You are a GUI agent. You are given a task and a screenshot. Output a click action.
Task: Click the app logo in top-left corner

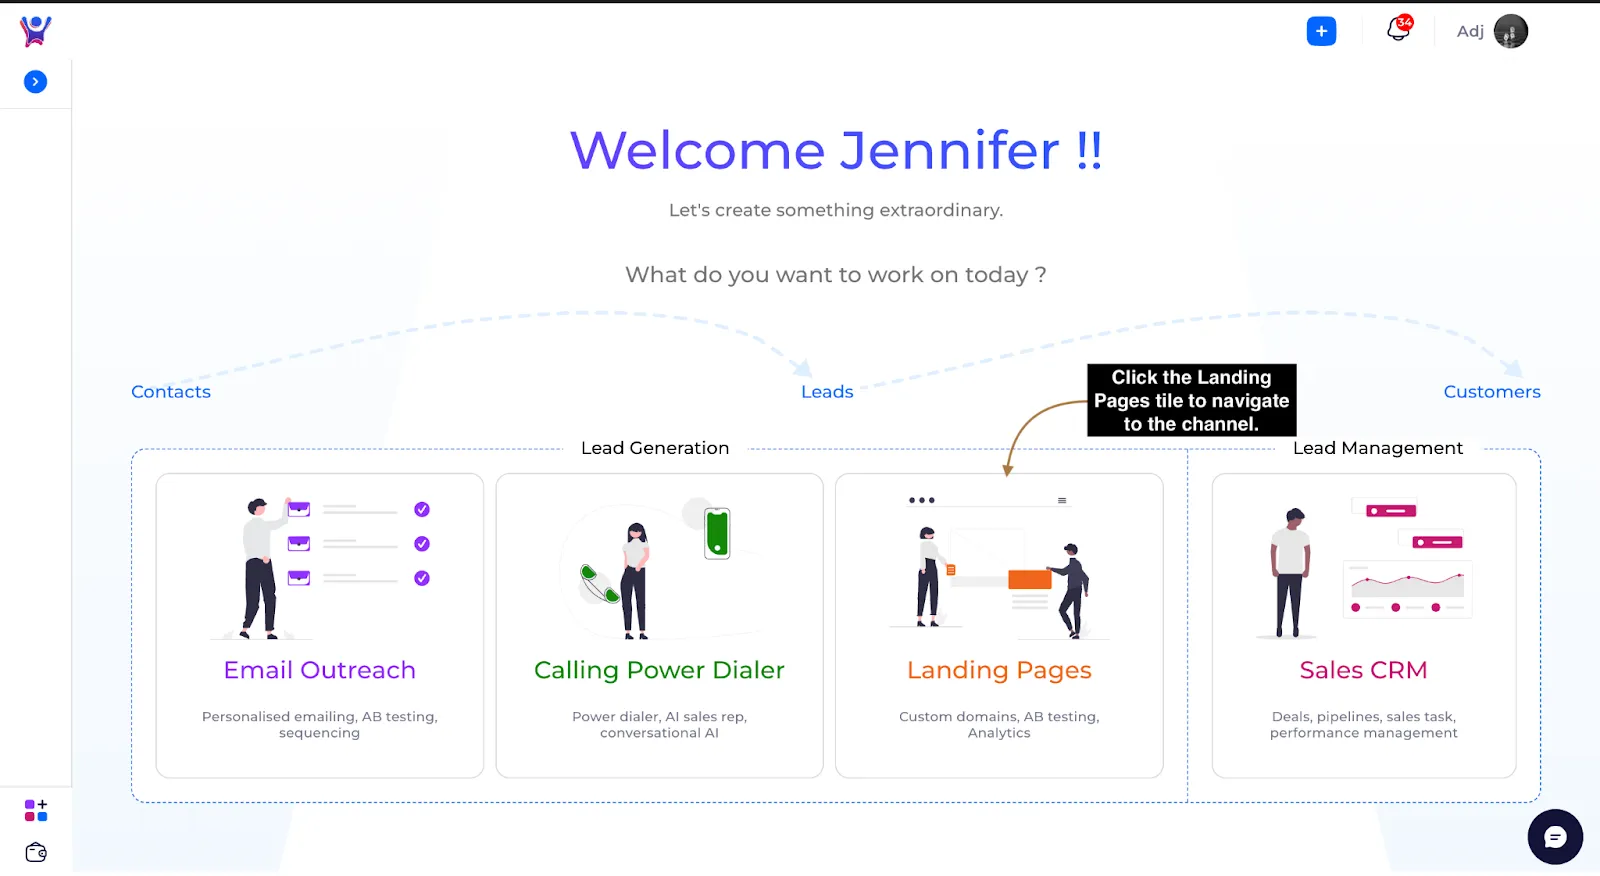(35, 31)
